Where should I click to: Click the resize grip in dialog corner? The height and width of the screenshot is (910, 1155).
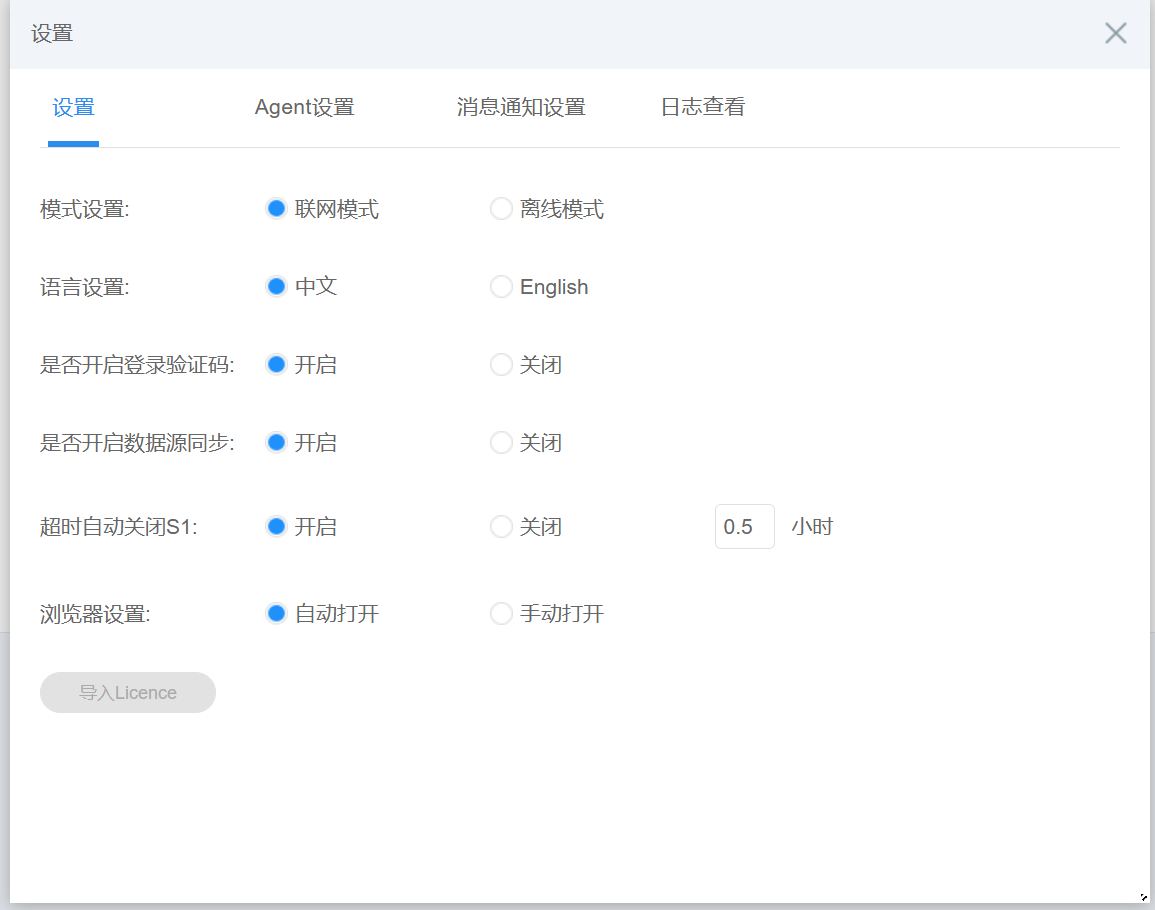pos(1143,898)
